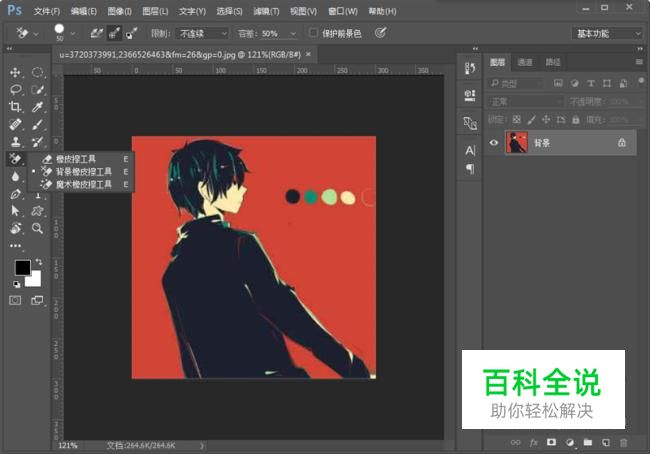
Task: Open the Layers panel menu
Action: coord(640,62)
